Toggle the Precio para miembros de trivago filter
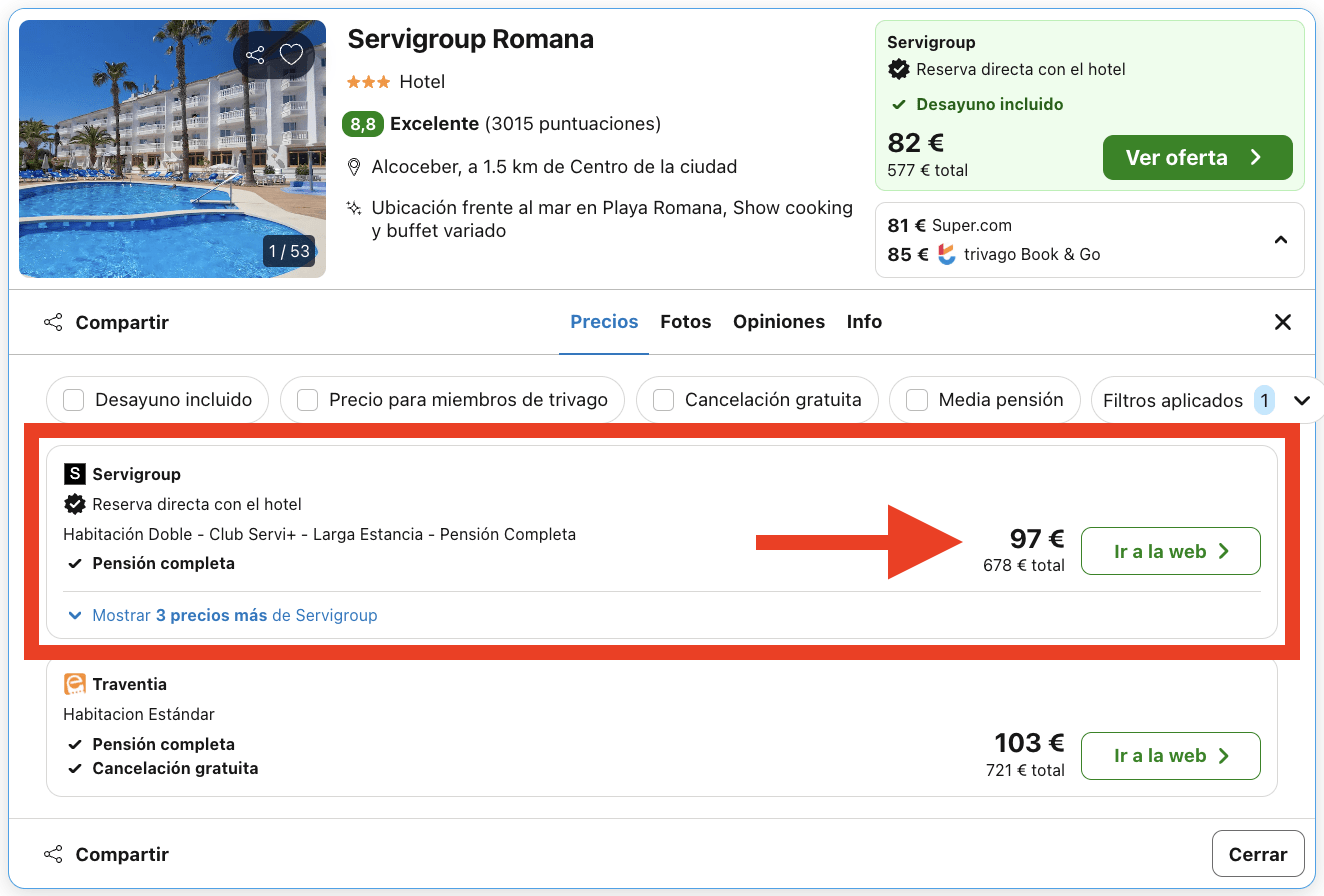Viewport: 1324px width, 896px height. [307, 399]
